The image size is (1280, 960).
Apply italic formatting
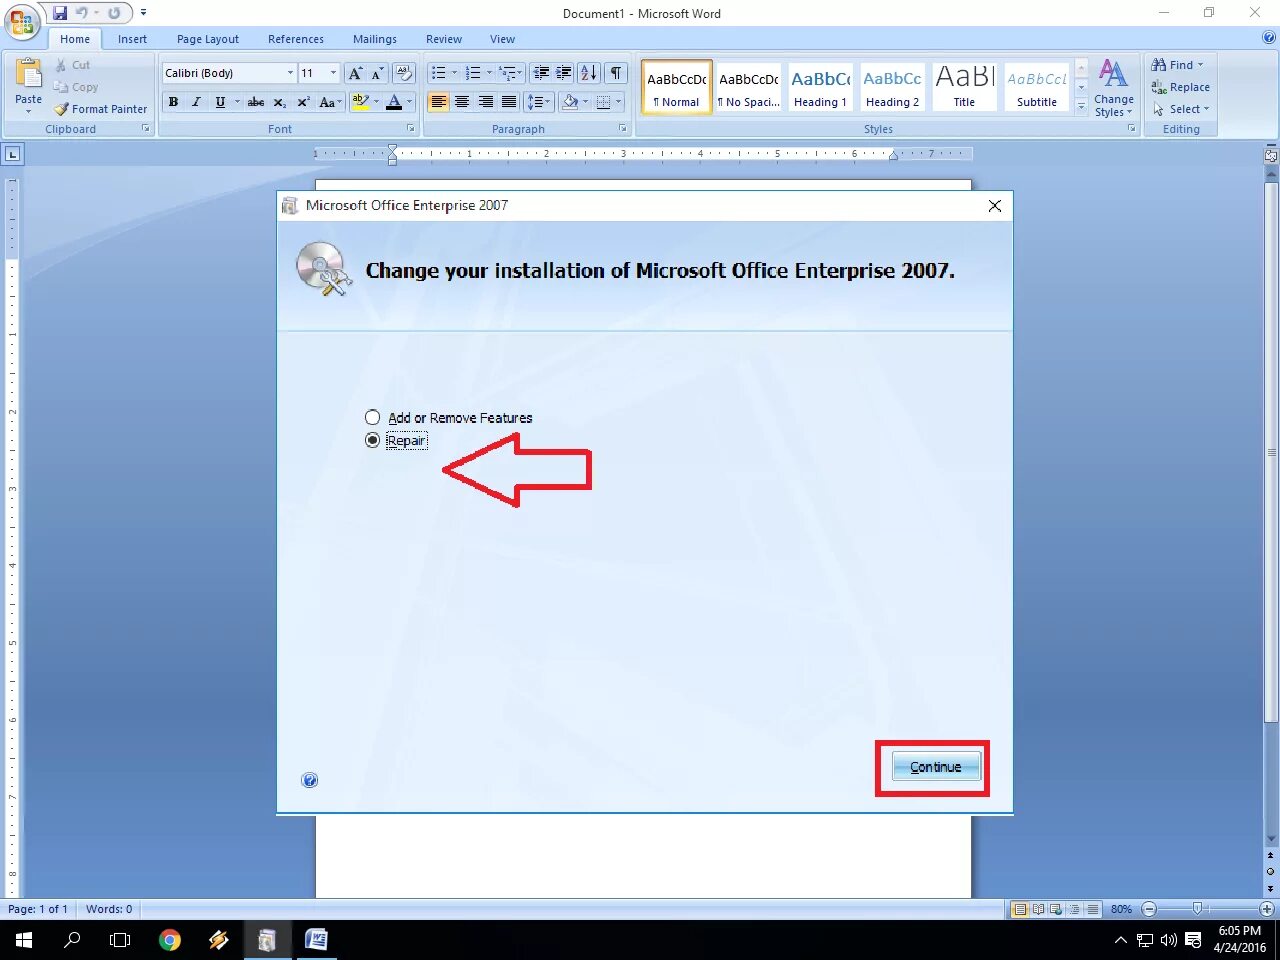click(196, 102)
